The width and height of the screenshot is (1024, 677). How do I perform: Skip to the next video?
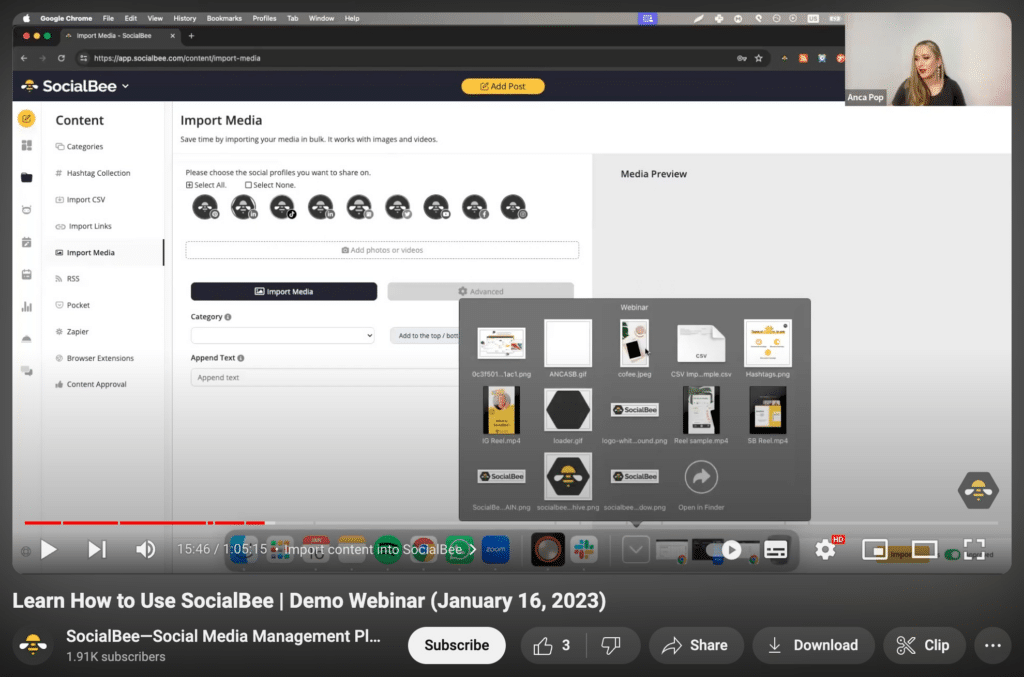click(97, 550)
